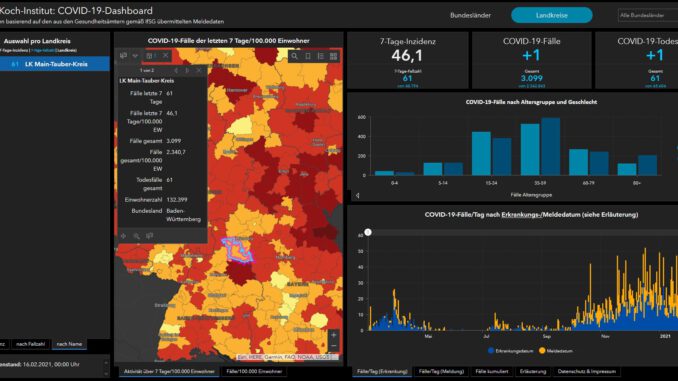Select LK Main-Tauber-Kreis in the list

pos(55,64)
